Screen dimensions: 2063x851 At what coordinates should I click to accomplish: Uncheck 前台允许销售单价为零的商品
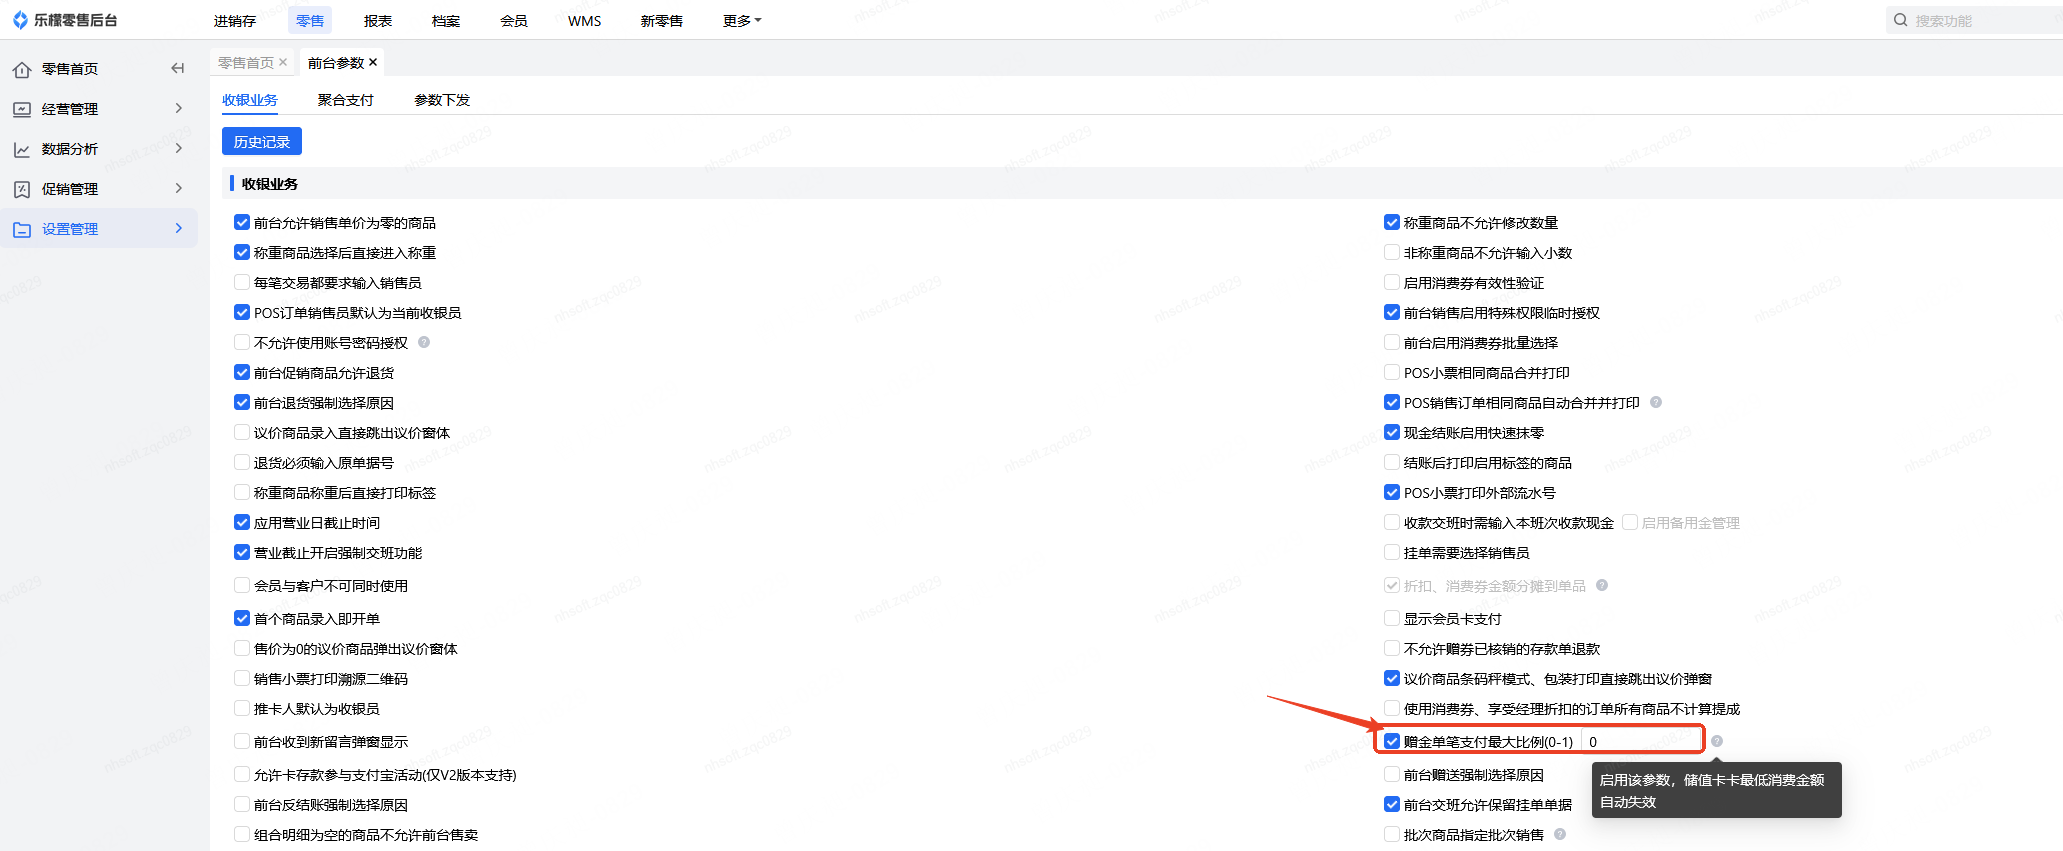pos(242,222)
